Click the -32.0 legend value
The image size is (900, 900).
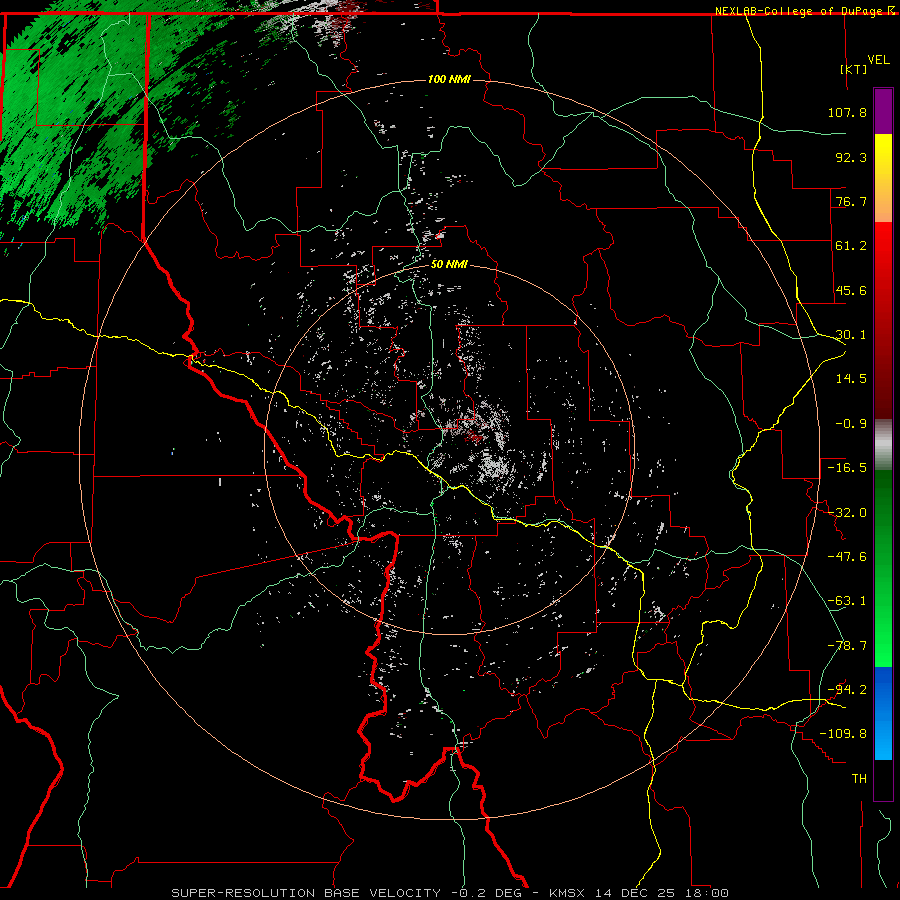tap(847, 513)
